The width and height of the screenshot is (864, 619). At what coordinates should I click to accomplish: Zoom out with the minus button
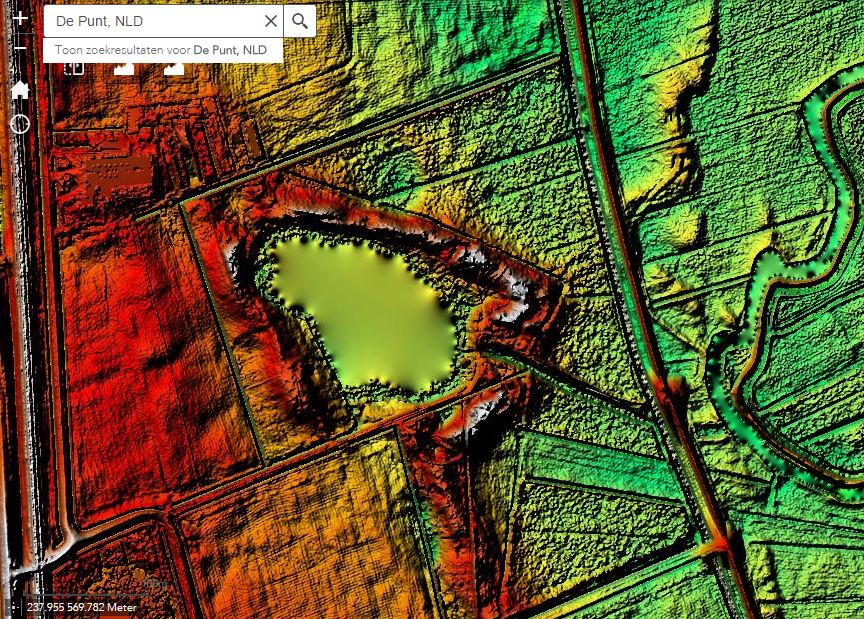click(20, 49)
